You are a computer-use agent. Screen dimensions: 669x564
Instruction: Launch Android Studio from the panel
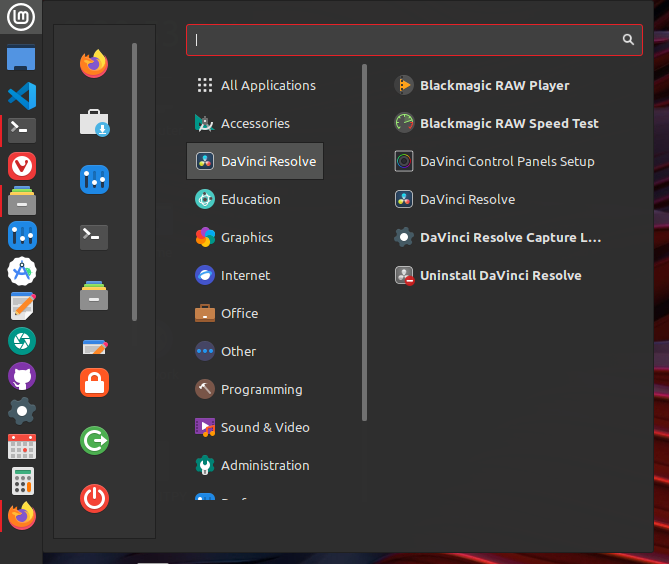[x=22, y=271]
